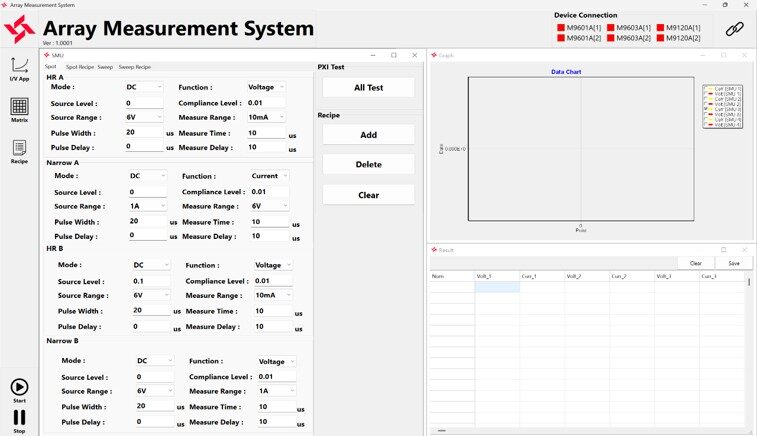Switch to the Sweep tab
This screenshot has width=757, height=436.
click(x=106, y=67)
